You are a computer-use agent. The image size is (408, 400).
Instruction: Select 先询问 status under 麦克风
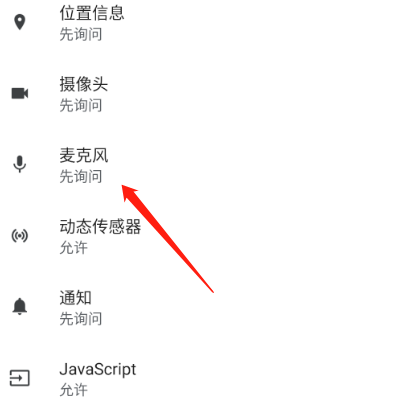pos(81,176)
